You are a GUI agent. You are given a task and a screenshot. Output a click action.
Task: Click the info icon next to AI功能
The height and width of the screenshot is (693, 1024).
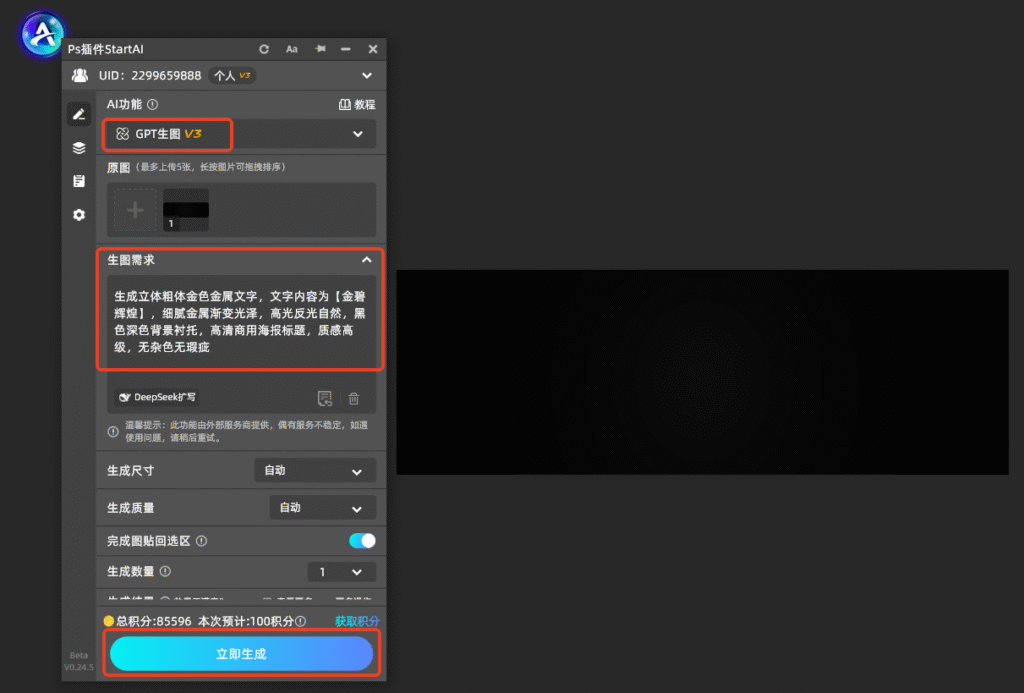[x=153, y=105]
